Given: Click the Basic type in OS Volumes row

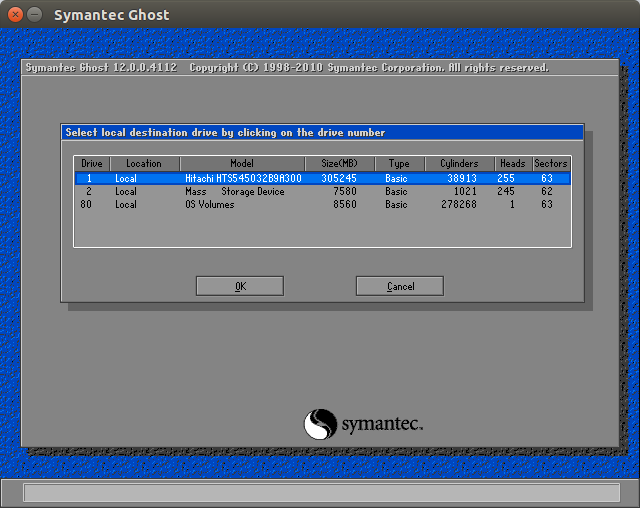Looking at the screenshot, I should [x=396, y=204].
